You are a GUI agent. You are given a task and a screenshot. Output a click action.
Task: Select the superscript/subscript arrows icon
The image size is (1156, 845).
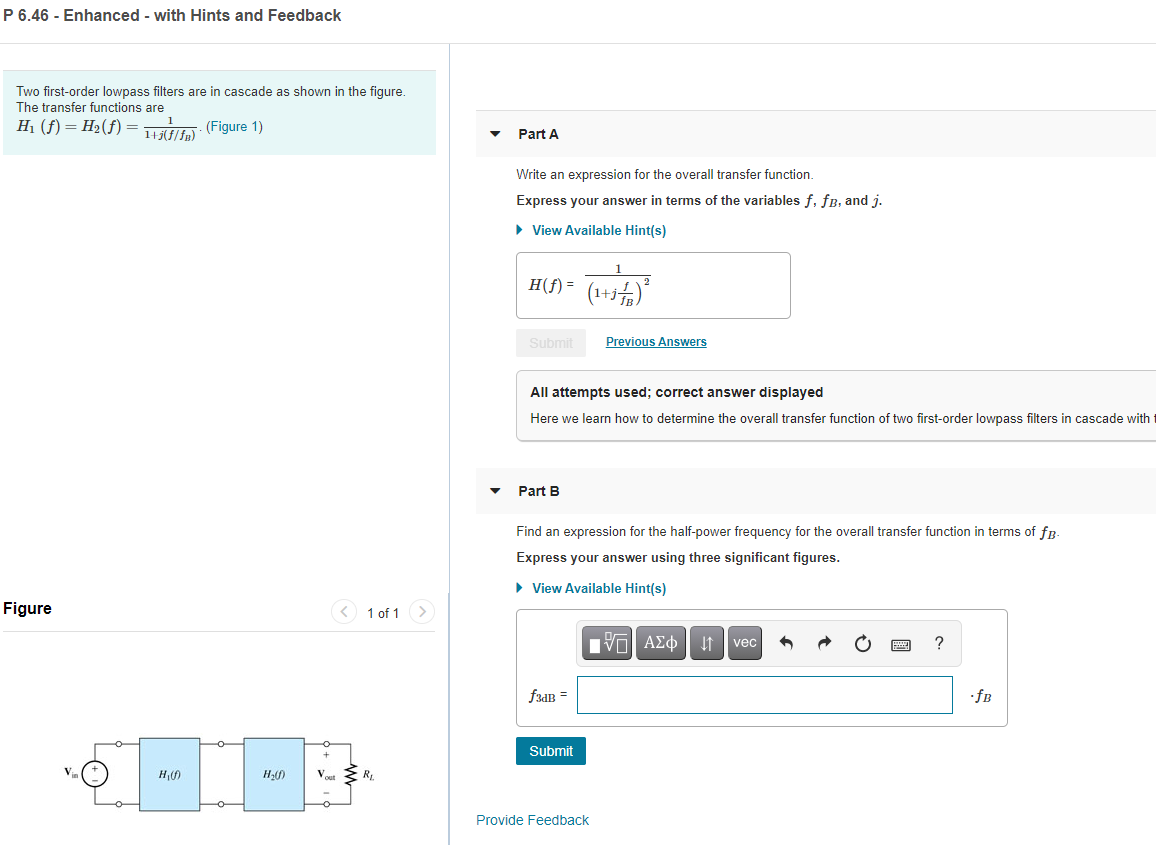[x=707, y=643]
